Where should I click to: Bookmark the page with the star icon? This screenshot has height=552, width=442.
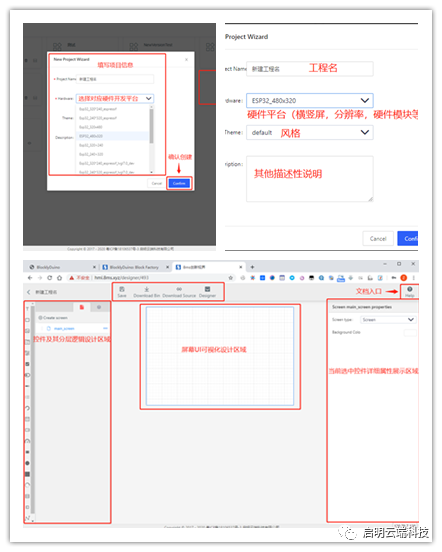231,277
